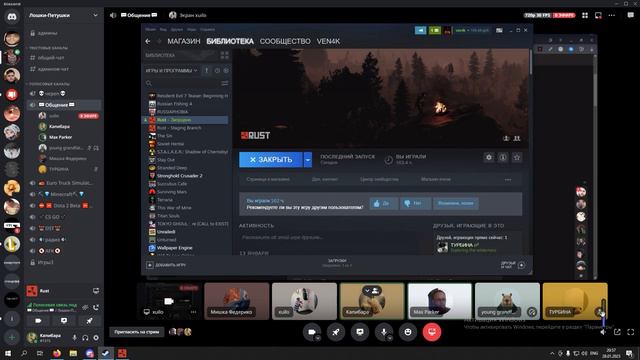Join the Dota 2 Beta voice channel
The image size is (640, 360).
point(63,206)
